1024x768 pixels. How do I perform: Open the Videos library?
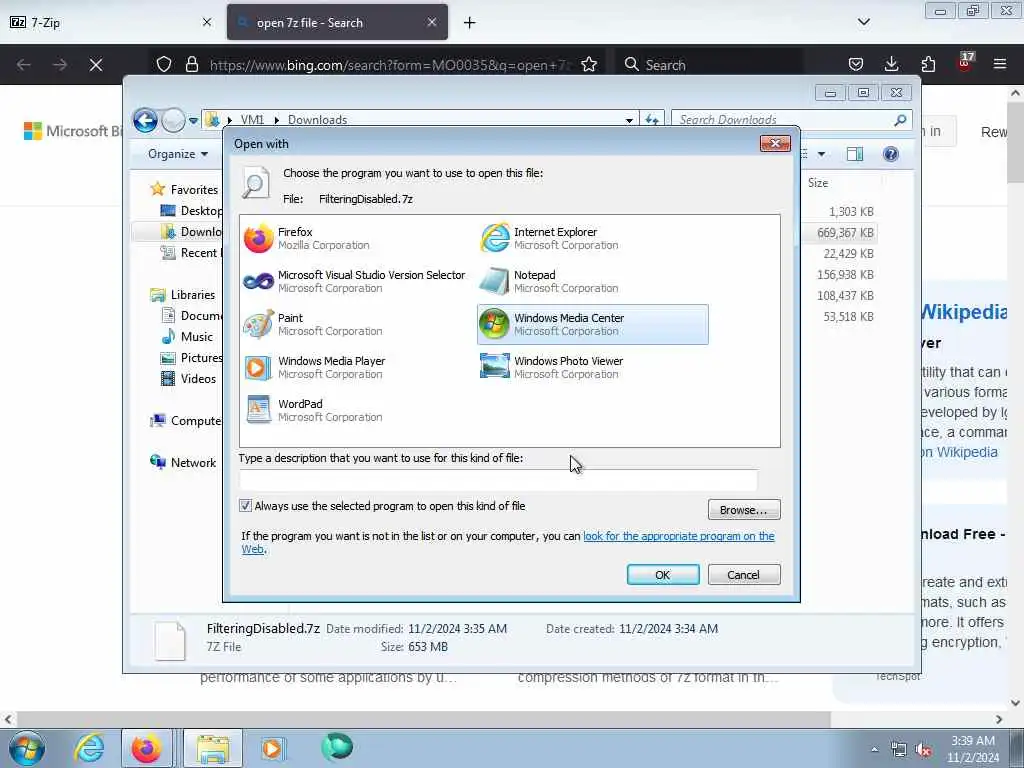click(x=198, y=379)
